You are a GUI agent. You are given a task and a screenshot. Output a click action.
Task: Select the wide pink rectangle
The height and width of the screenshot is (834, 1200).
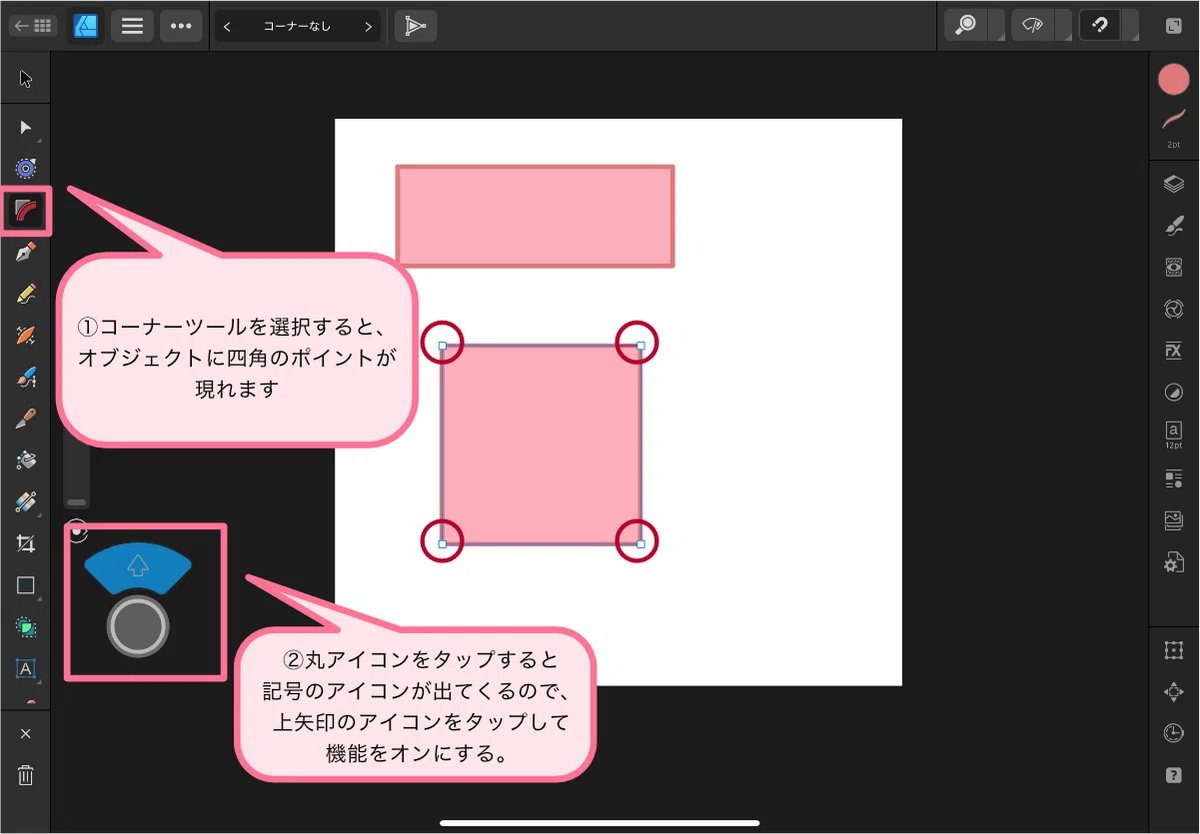(535, 216)
